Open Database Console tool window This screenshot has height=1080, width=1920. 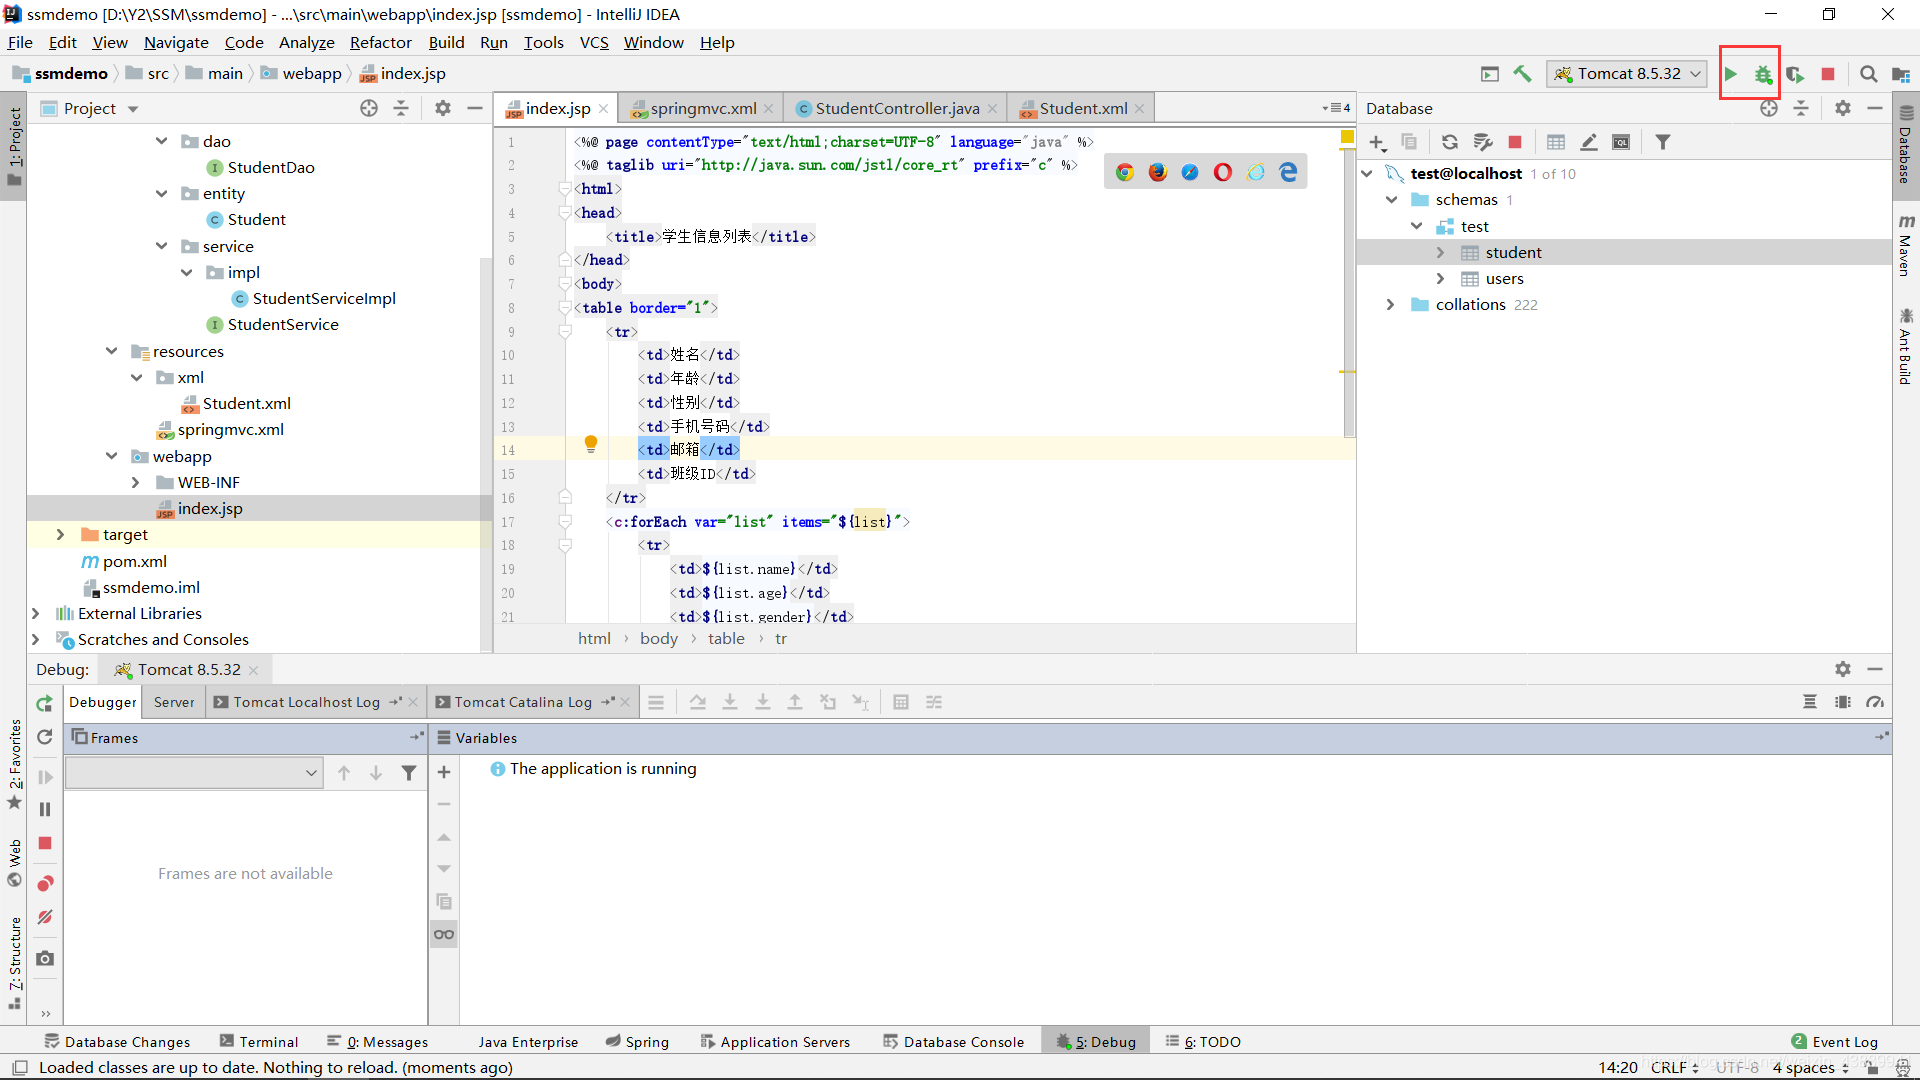pyautogui.click(x=953, y=1041)
